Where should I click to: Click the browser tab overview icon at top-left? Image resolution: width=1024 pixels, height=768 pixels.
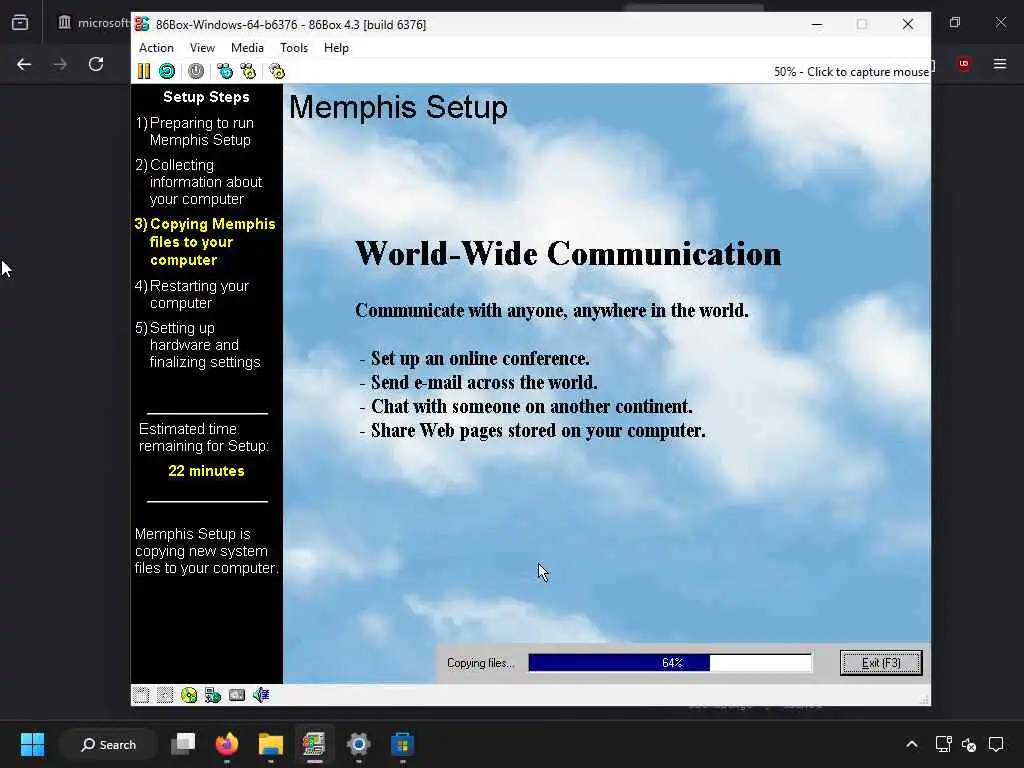(20, 23)
